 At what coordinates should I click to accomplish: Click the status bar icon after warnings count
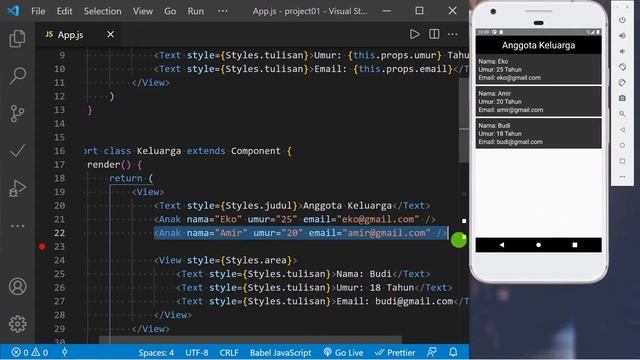tap(64, 352)
